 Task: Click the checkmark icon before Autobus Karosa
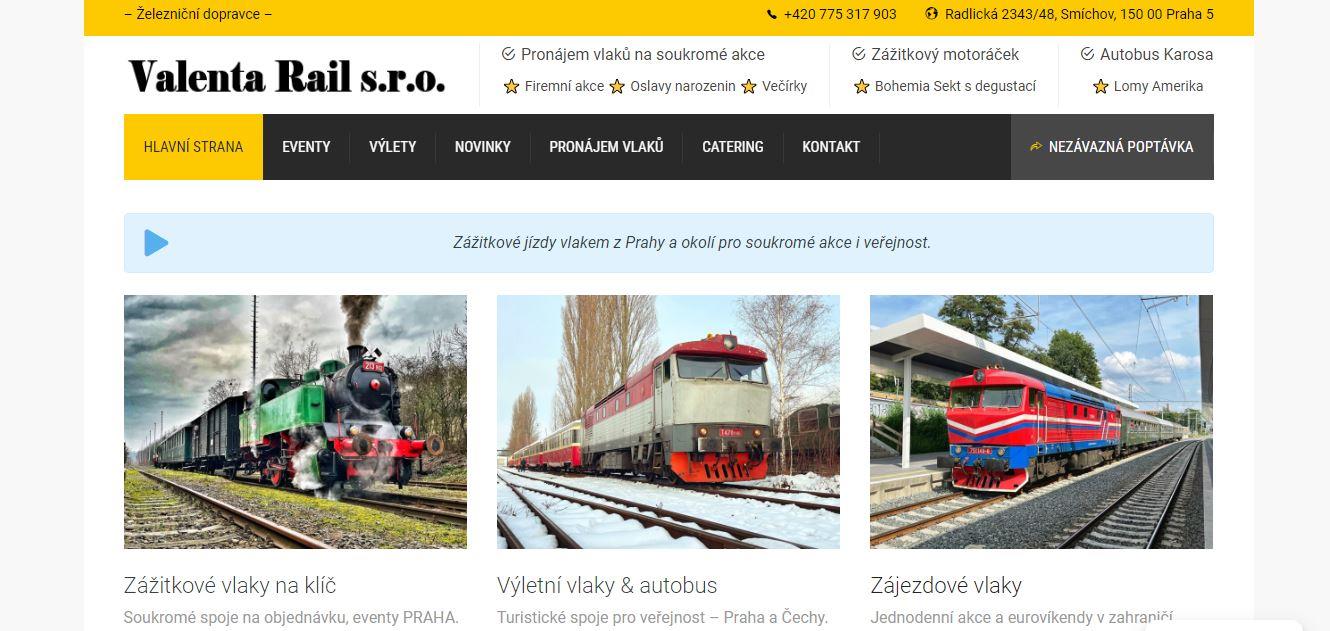tap(1087, 54)
